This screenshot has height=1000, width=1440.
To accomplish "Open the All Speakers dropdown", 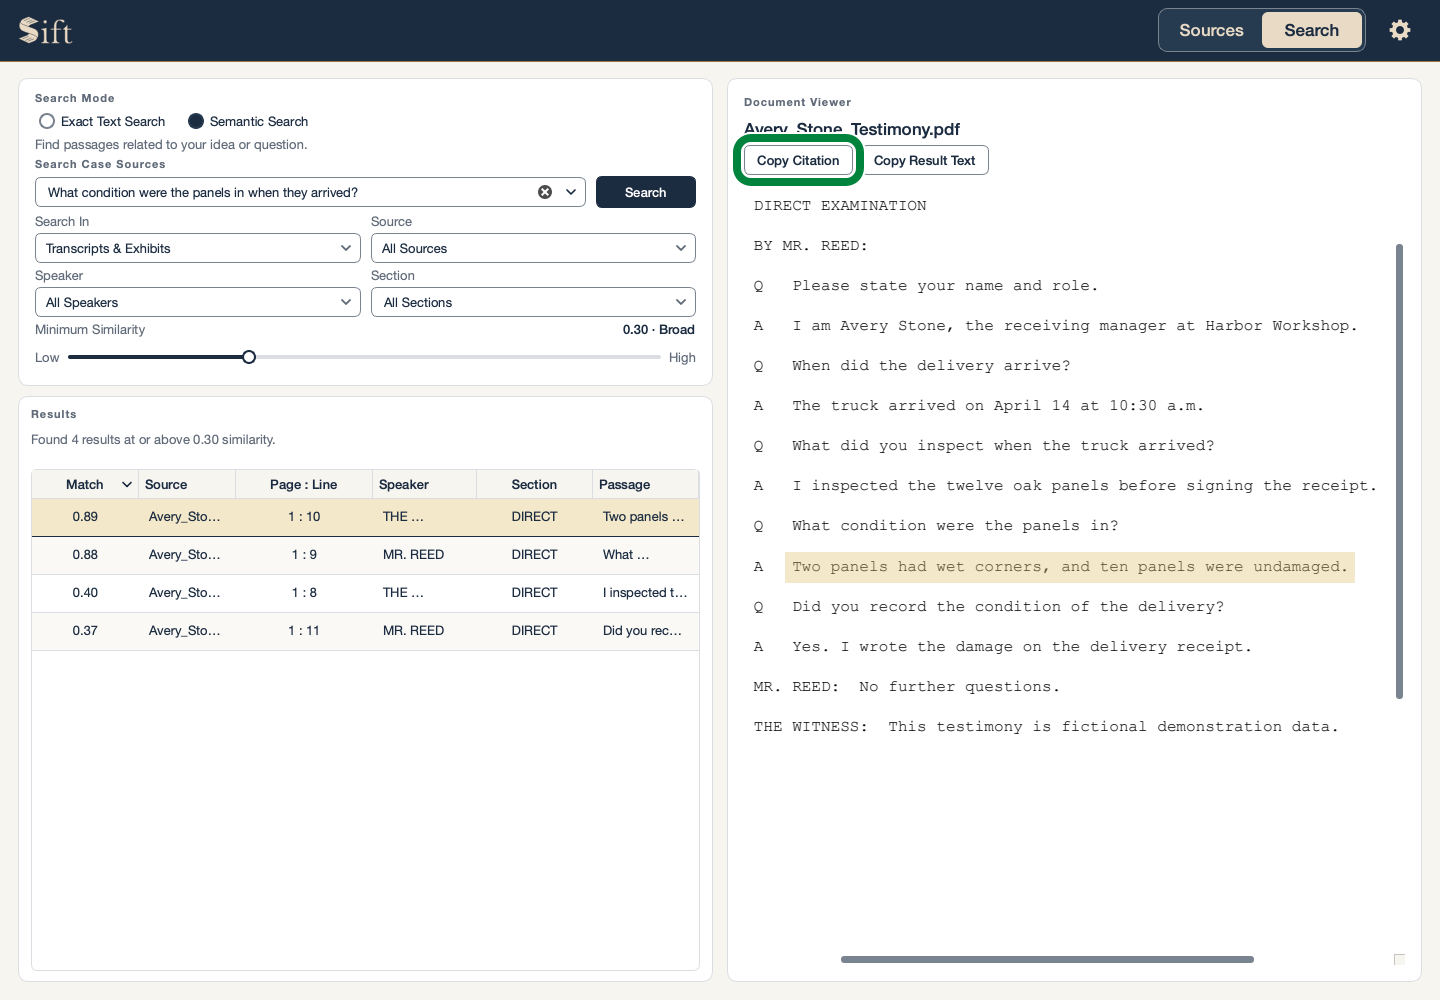I will click(198, 302).
